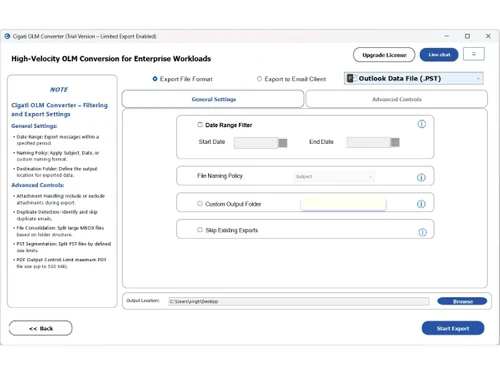Expand the Outlook Data File (.PST) dropdown

pos(414,79)
